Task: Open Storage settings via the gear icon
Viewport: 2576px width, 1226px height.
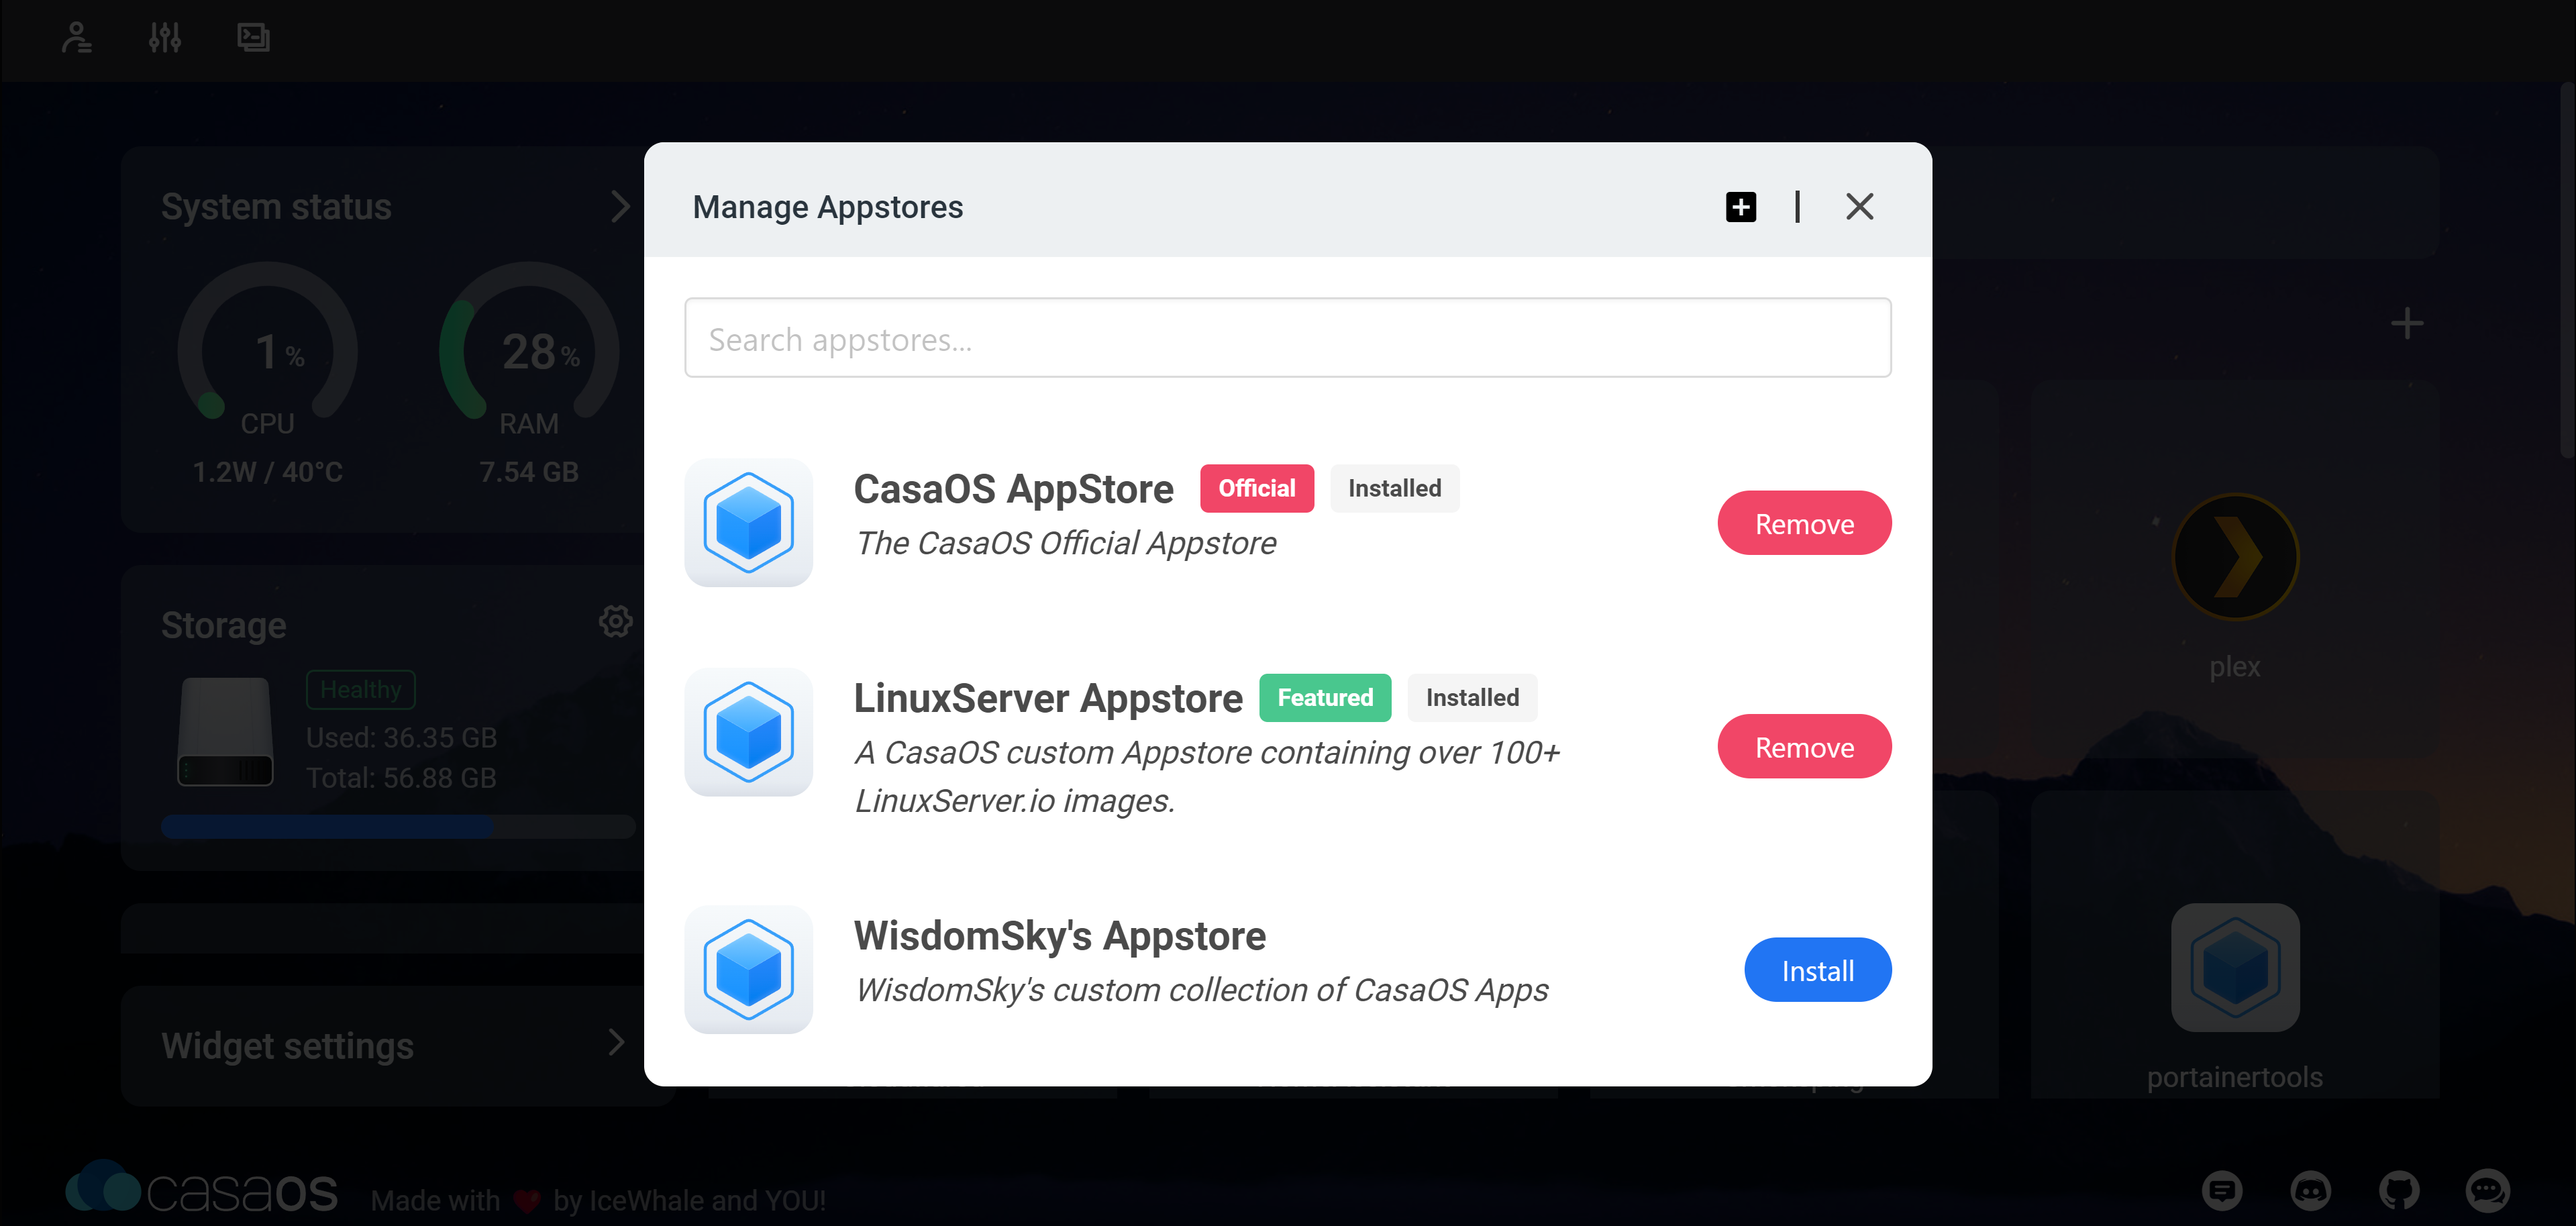Action: tap(615, 620)
